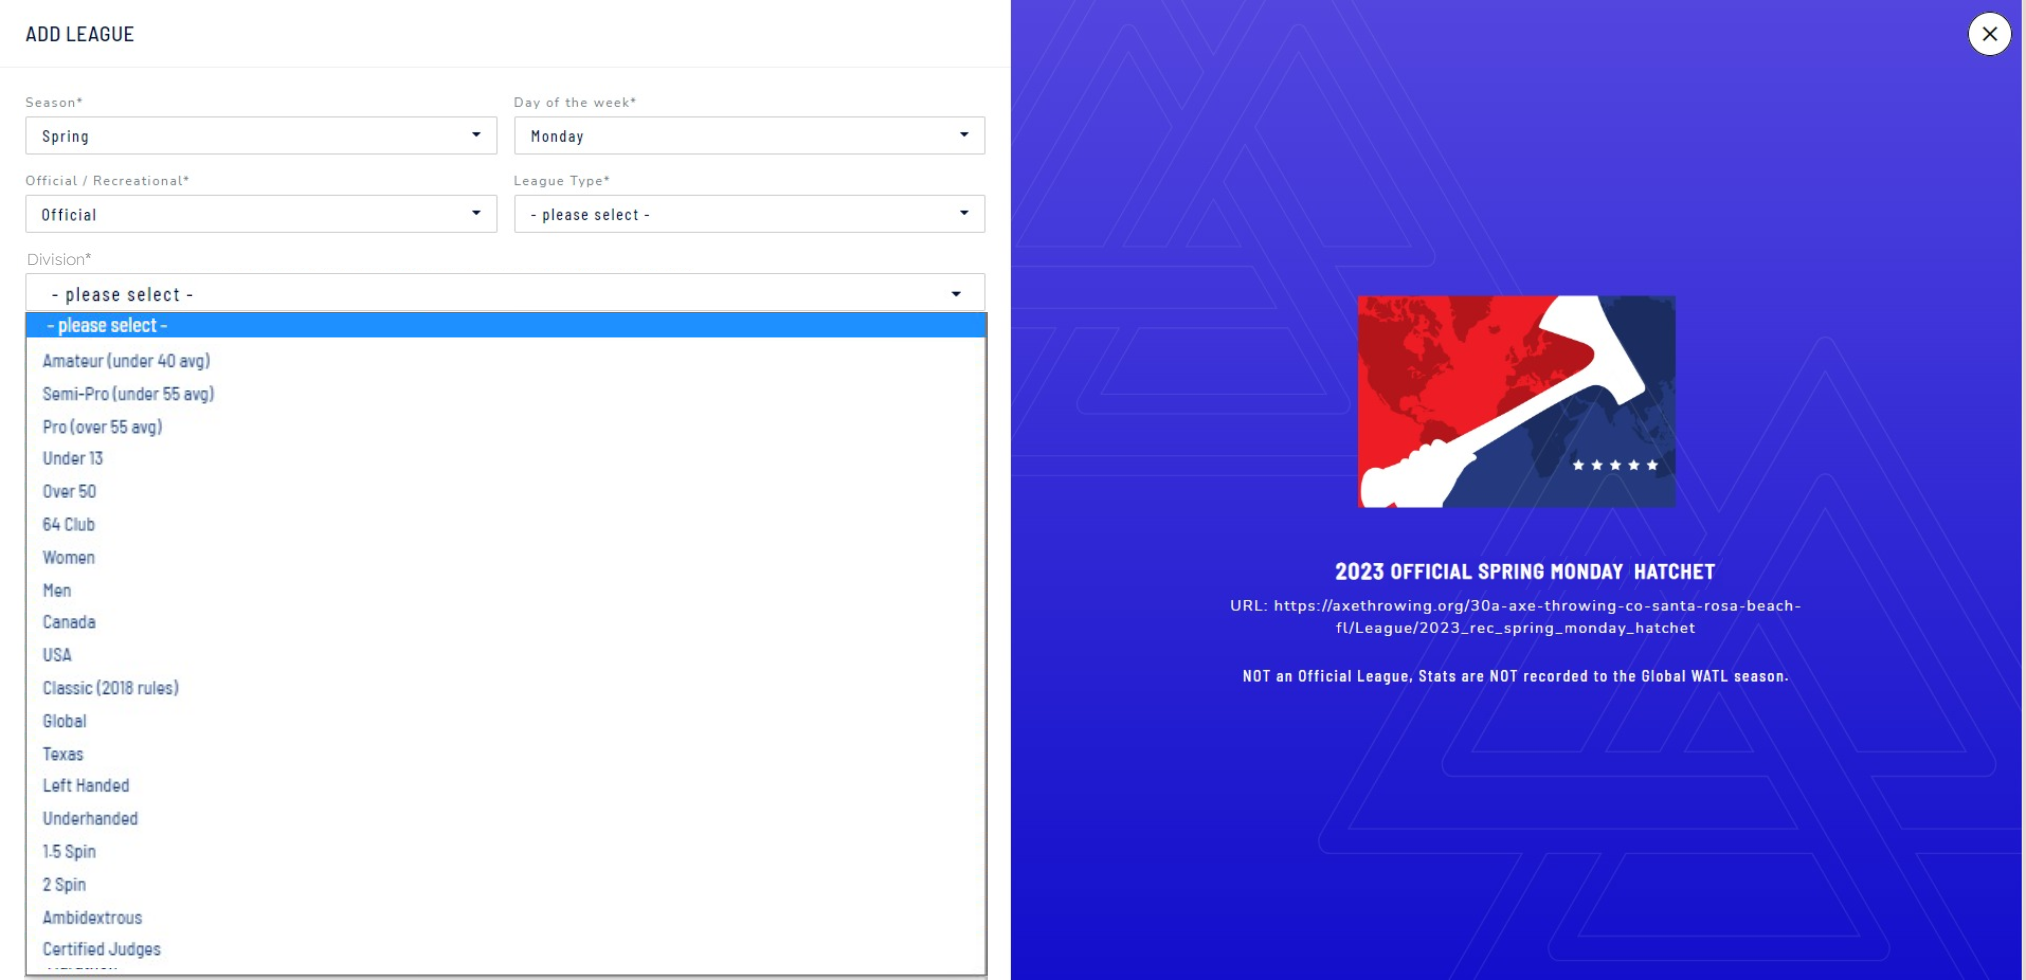Pick Pro (over 55 avg) division
The height and width of the screenshot is (980, 2026).
(x=102, y=427)
